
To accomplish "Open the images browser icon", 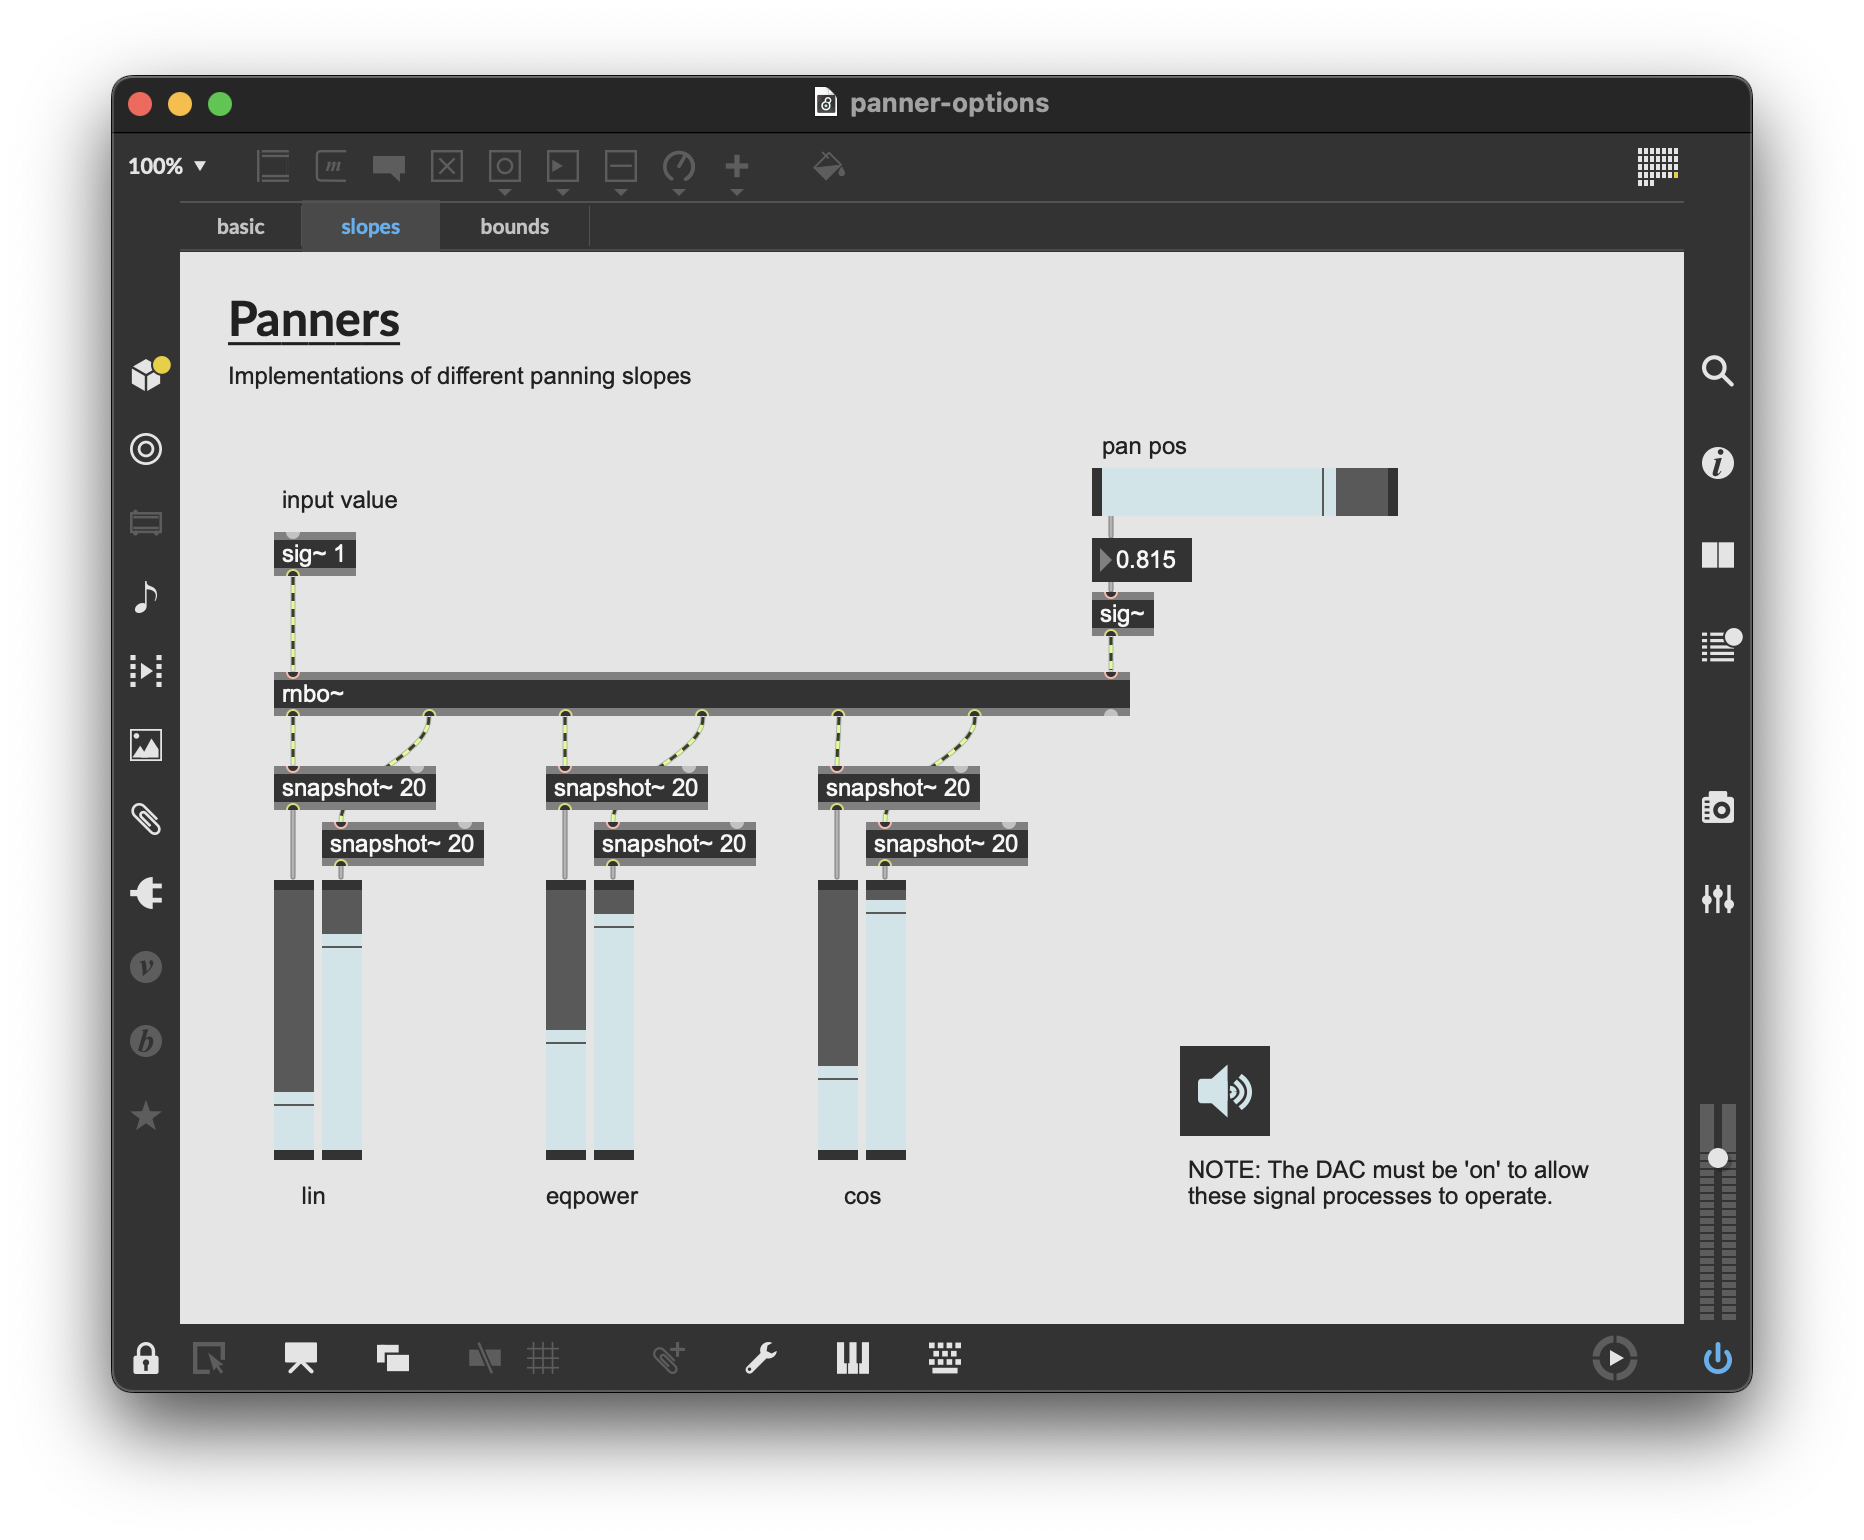I will pyautogui.click(x=146, y=745).
